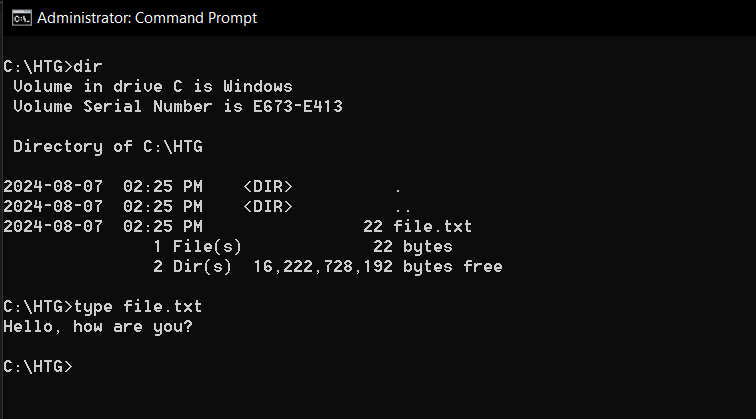Click the "Directory of C:\HTG" line
This screenshot has width=756, height=419.
[x=107, y=147]
